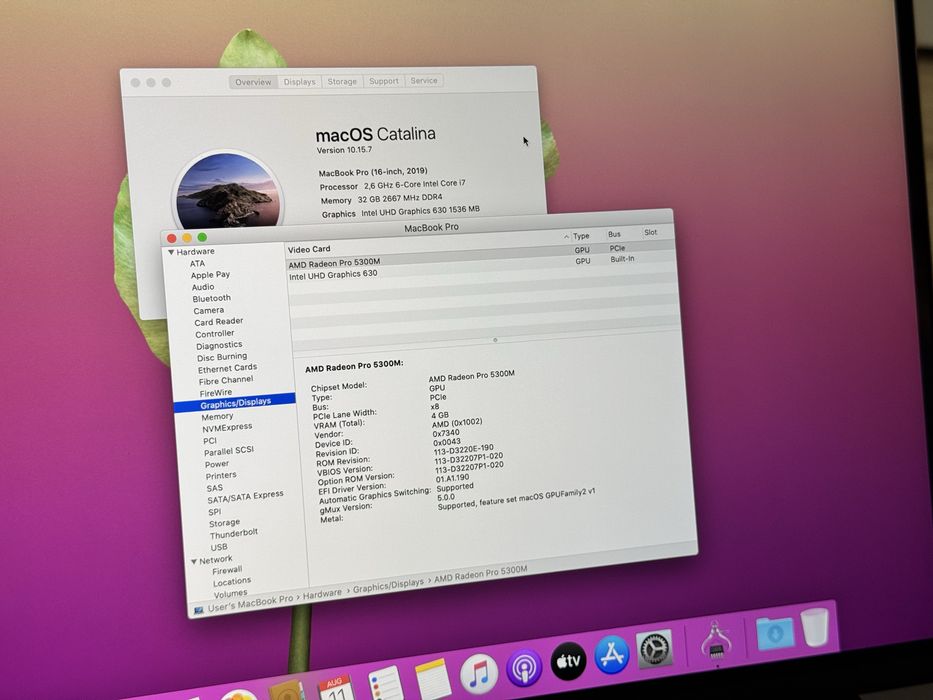Image resolution: width=933 pixels, height=700 pixels.
Task: Select ATA in the sidebar
Action: click(x=198, y=263)
